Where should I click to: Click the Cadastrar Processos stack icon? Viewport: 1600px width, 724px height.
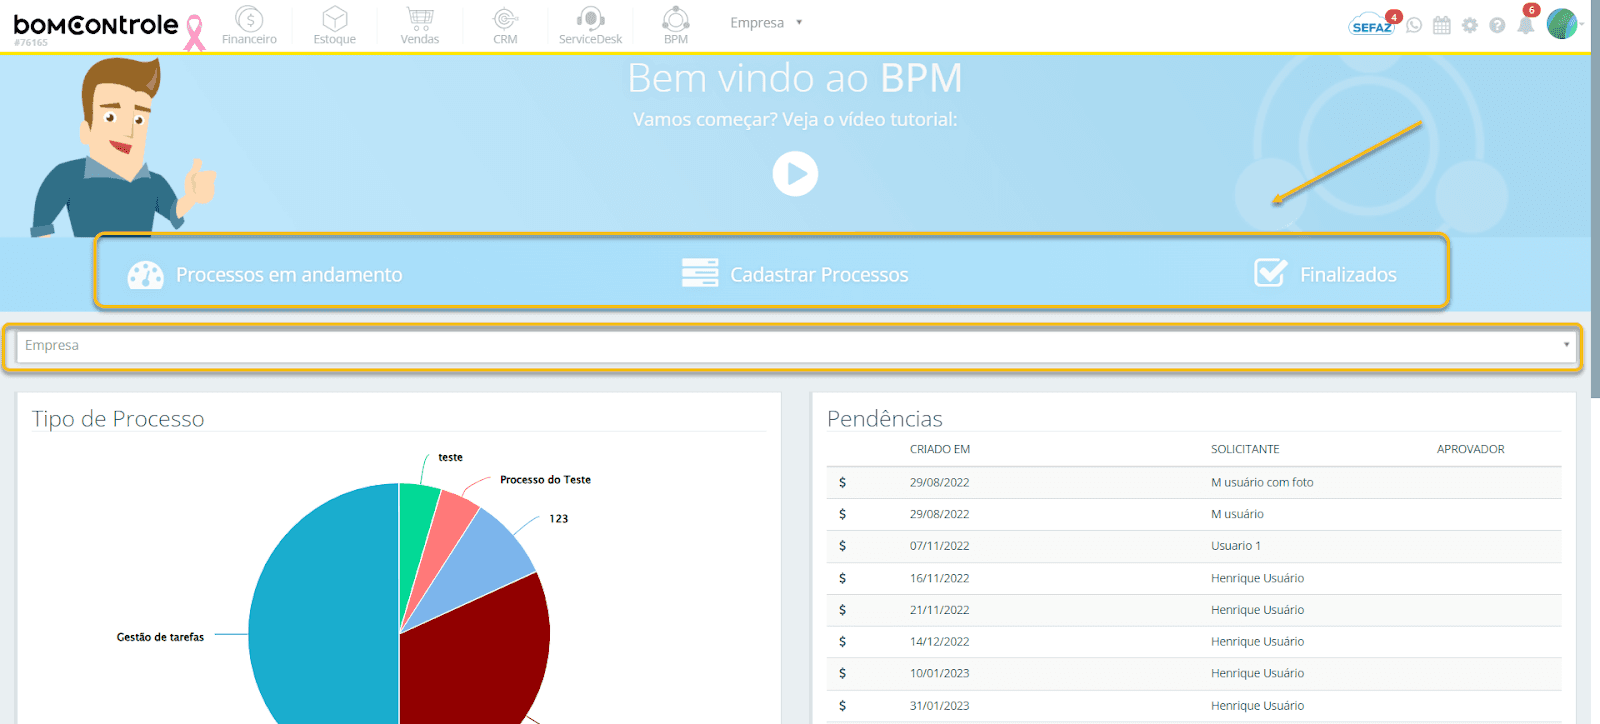(x=700, y=273)
